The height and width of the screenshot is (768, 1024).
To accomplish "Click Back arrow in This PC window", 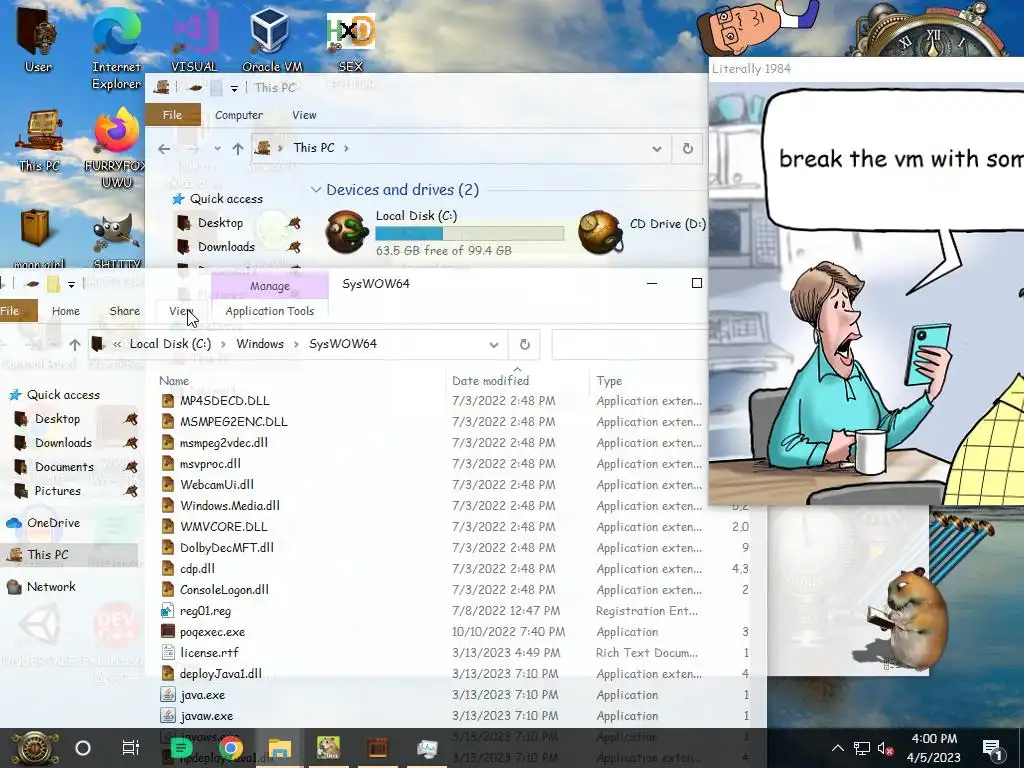I will tap(164, 149).
